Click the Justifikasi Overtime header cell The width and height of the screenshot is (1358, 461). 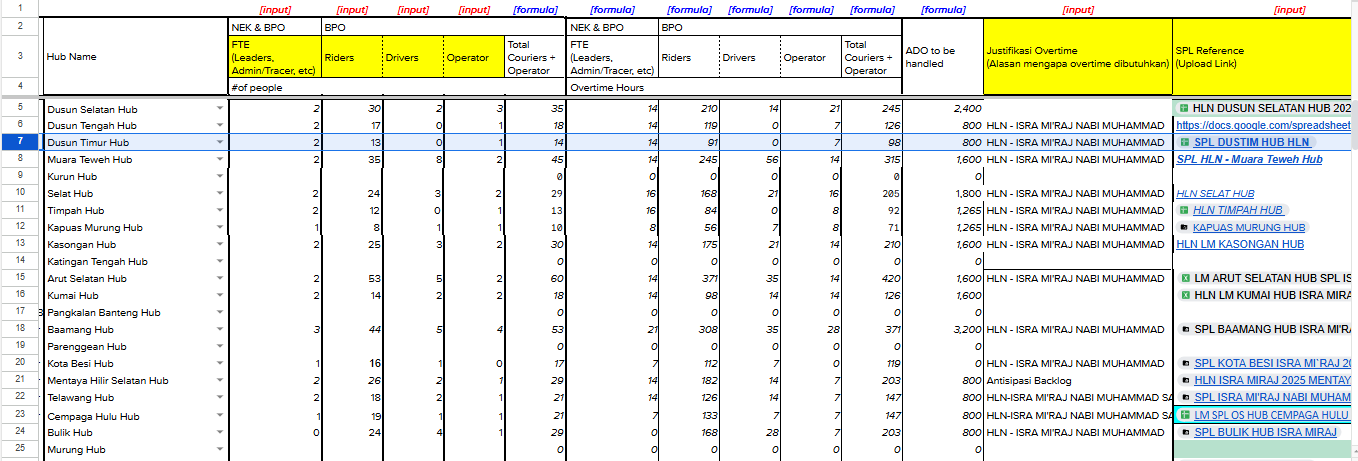pyautogui.click(x=1078, y=57)
